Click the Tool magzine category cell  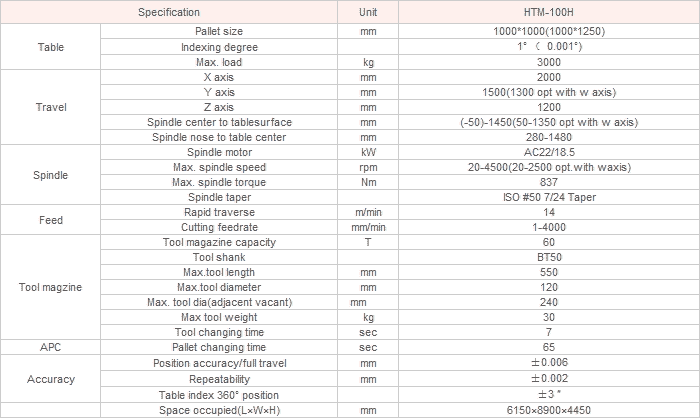(50, 287)
